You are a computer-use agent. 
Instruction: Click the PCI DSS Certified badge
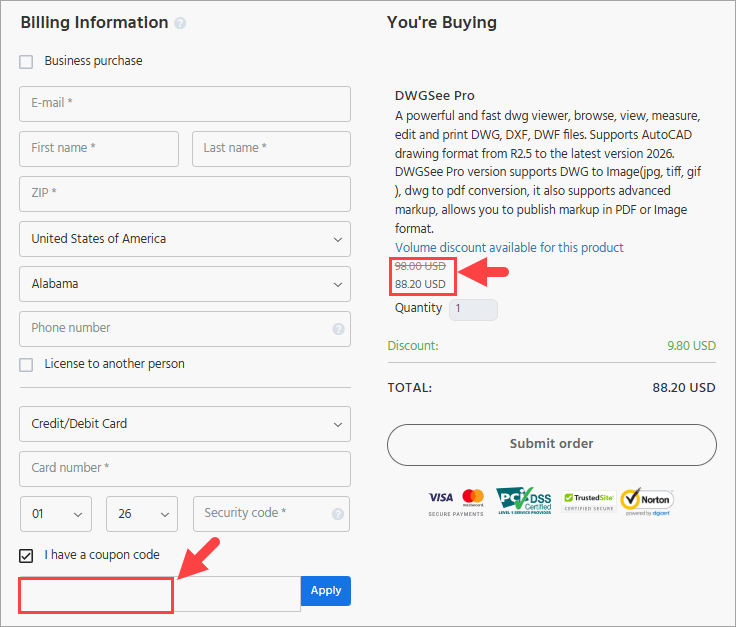click(524, 501)
